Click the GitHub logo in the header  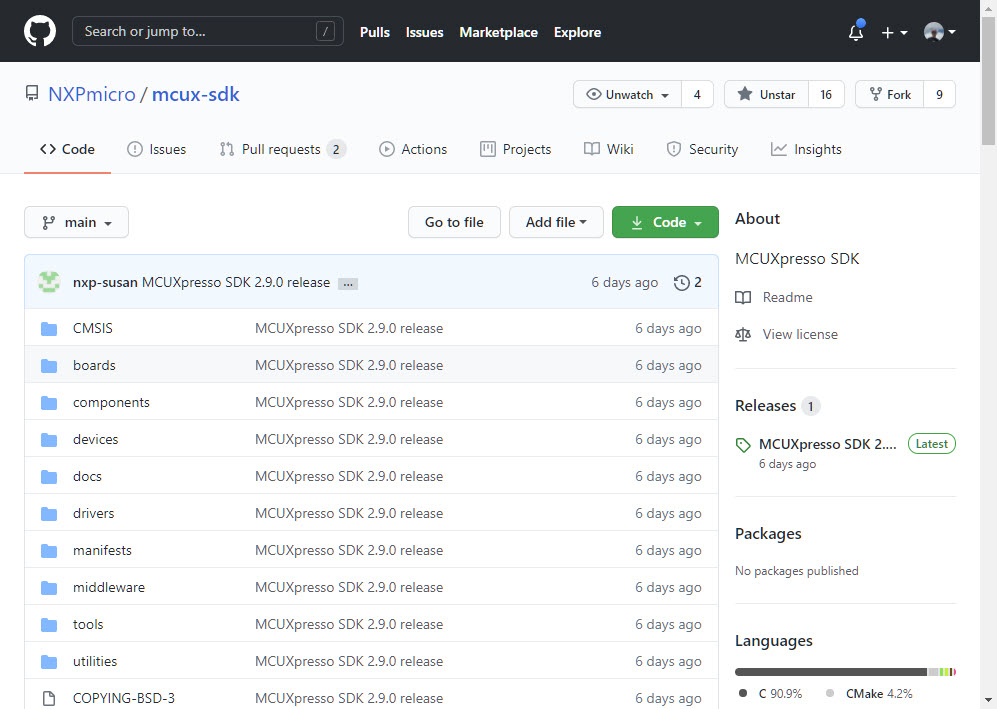[39, 31]
